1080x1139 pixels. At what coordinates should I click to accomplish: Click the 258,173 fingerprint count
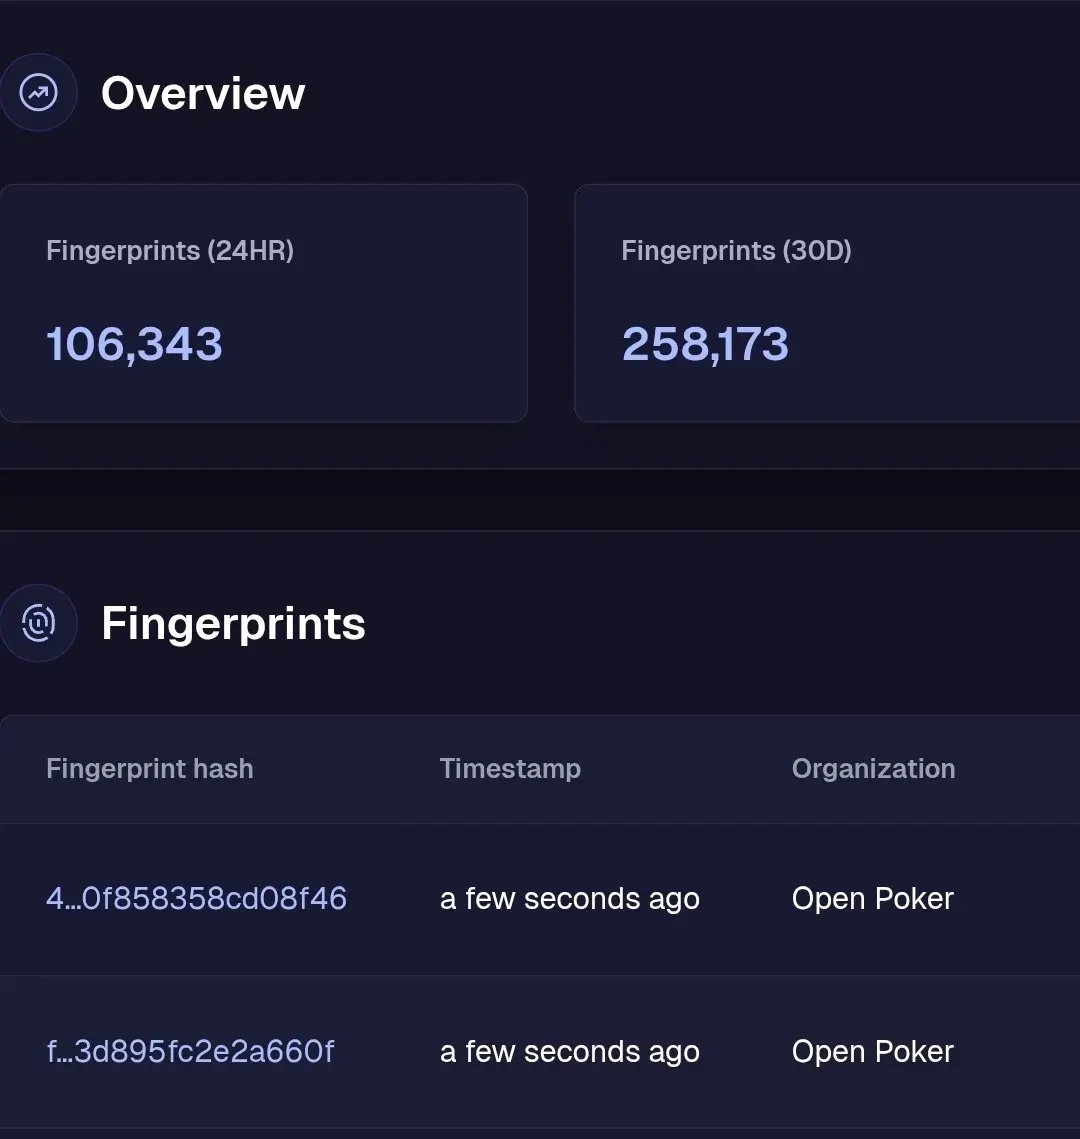[x=705, y=344]
